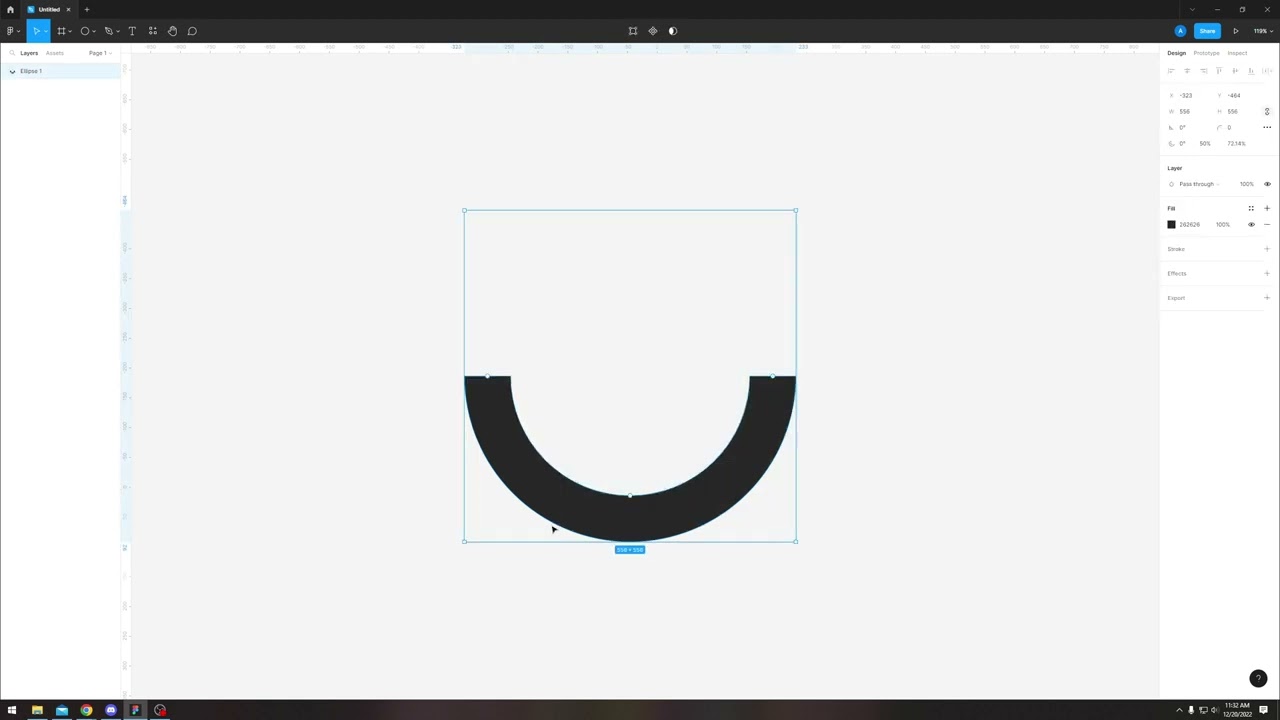Toggle layer visibility eye in Layer section

[x=1267, y=184]
